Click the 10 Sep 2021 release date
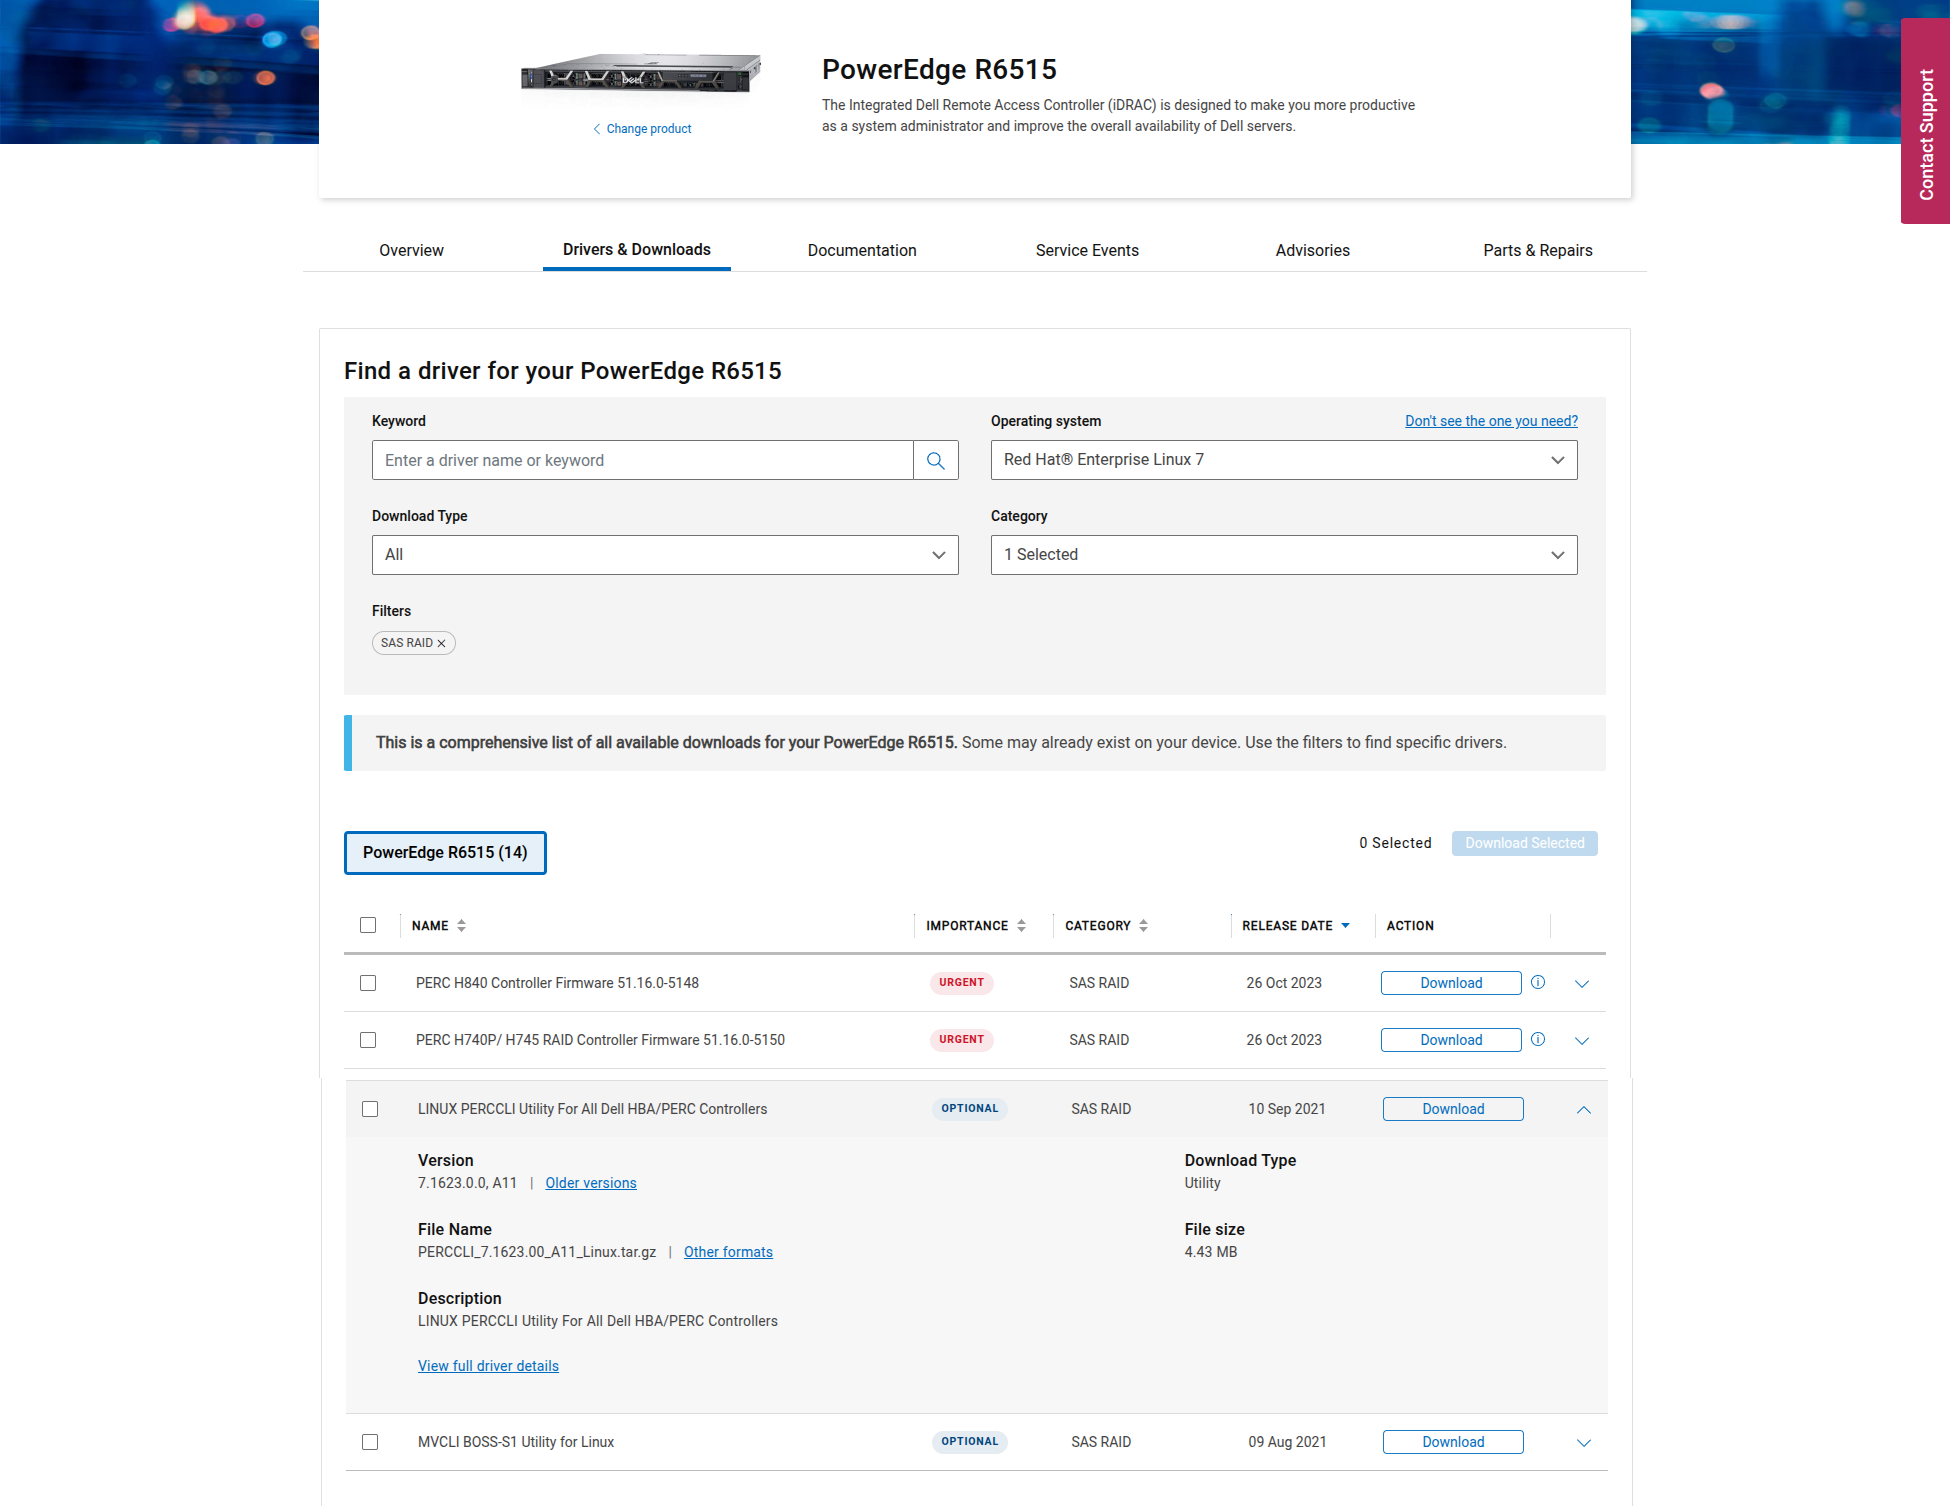This screenshot has height=1506, width=1950. [x=1287, y=1109]
